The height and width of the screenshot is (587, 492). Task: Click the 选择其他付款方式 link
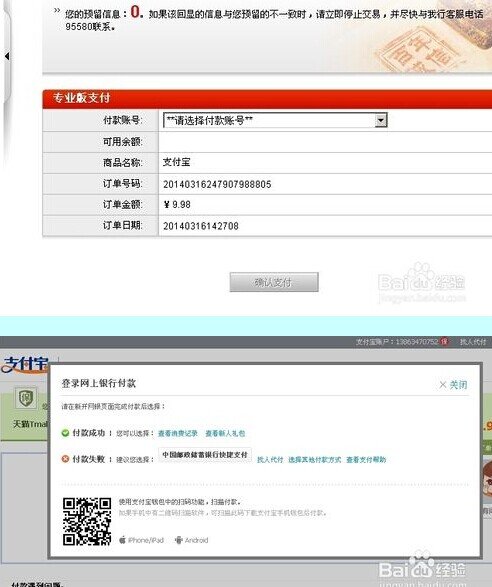[315, 459]
